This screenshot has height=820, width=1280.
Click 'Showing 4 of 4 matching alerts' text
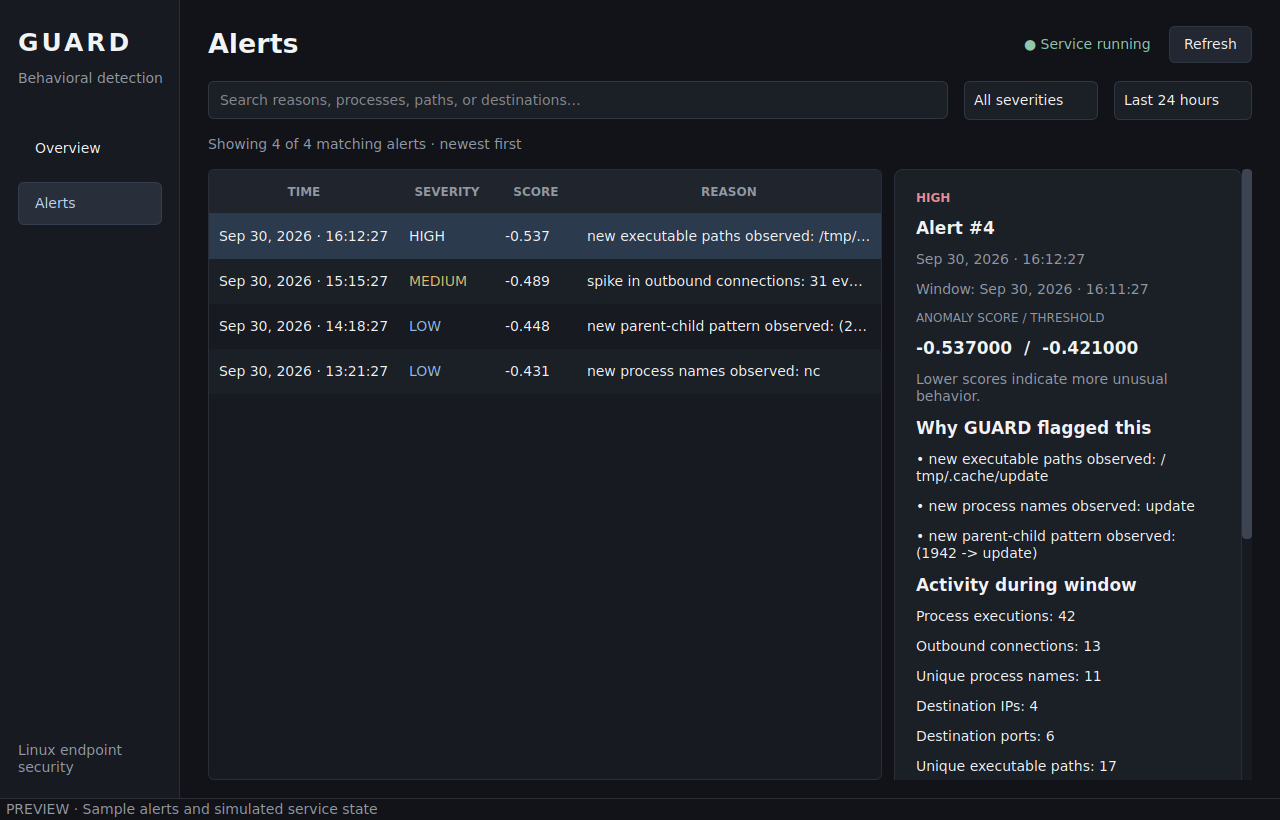pos(364,144)
